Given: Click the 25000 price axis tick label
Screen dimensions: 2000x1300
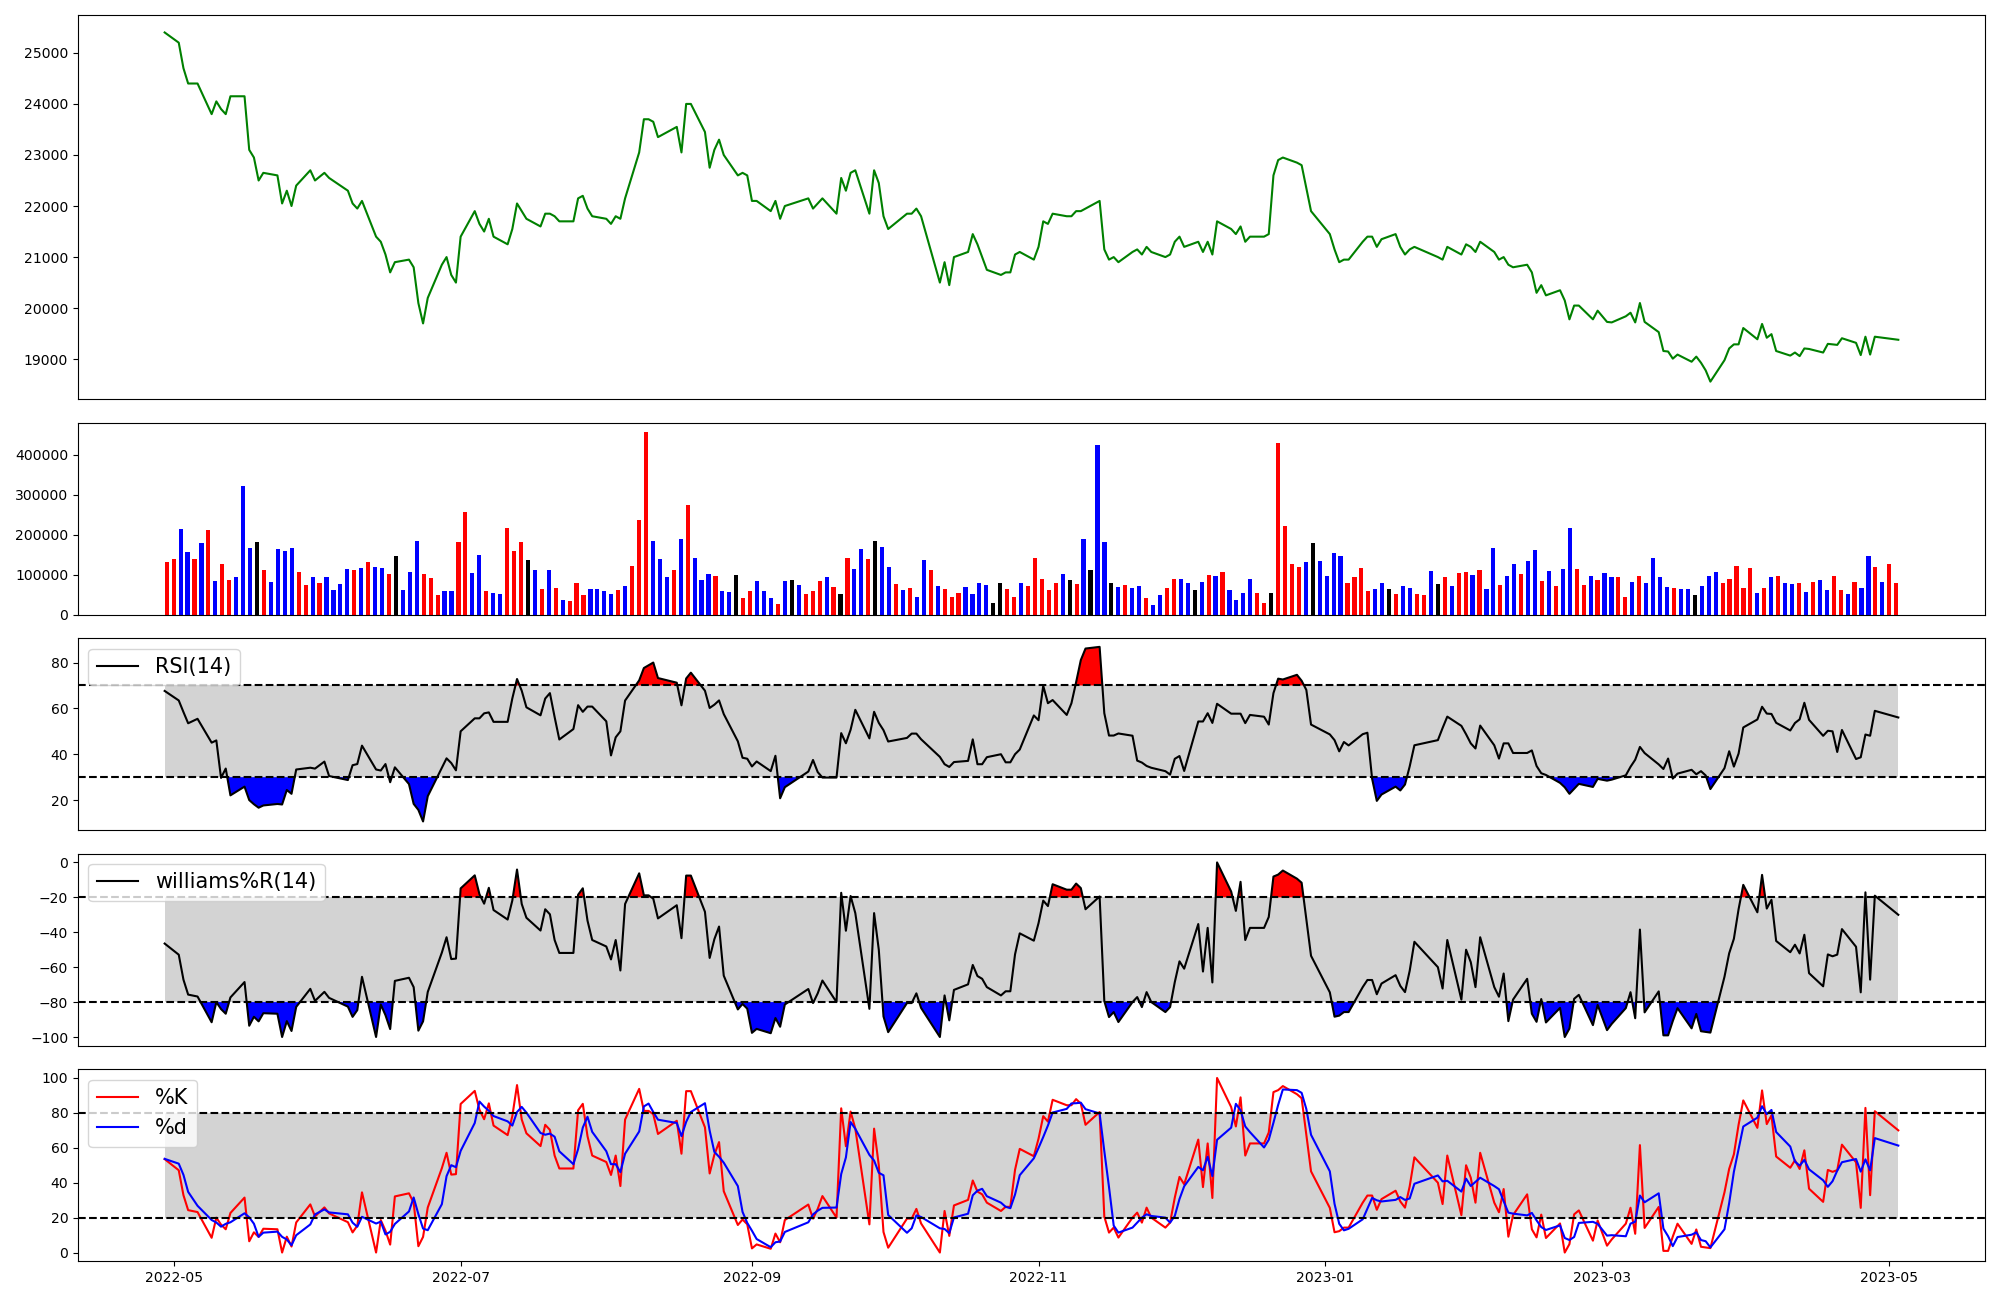Looking at the screenshot, I should click(x=46, y=53).
